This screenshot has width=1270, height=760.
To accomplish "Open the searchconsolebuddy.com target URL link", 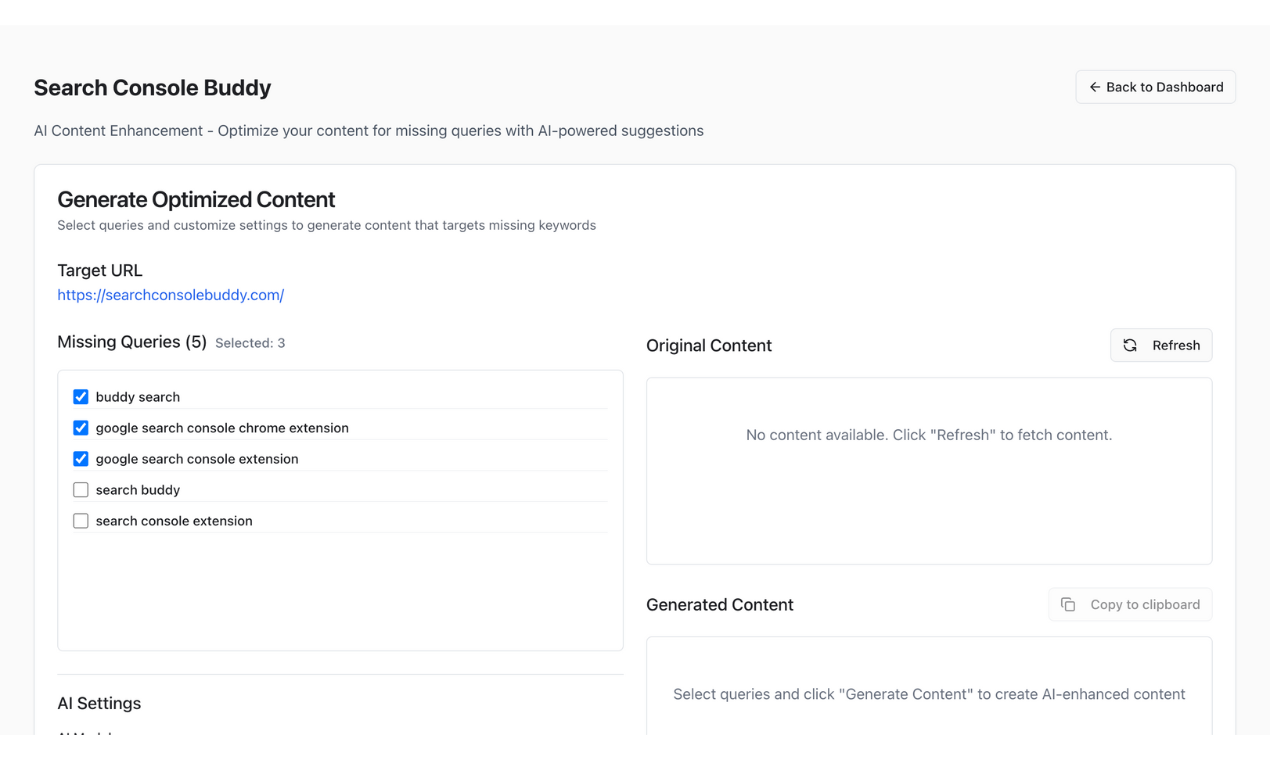I will (171, 295).
